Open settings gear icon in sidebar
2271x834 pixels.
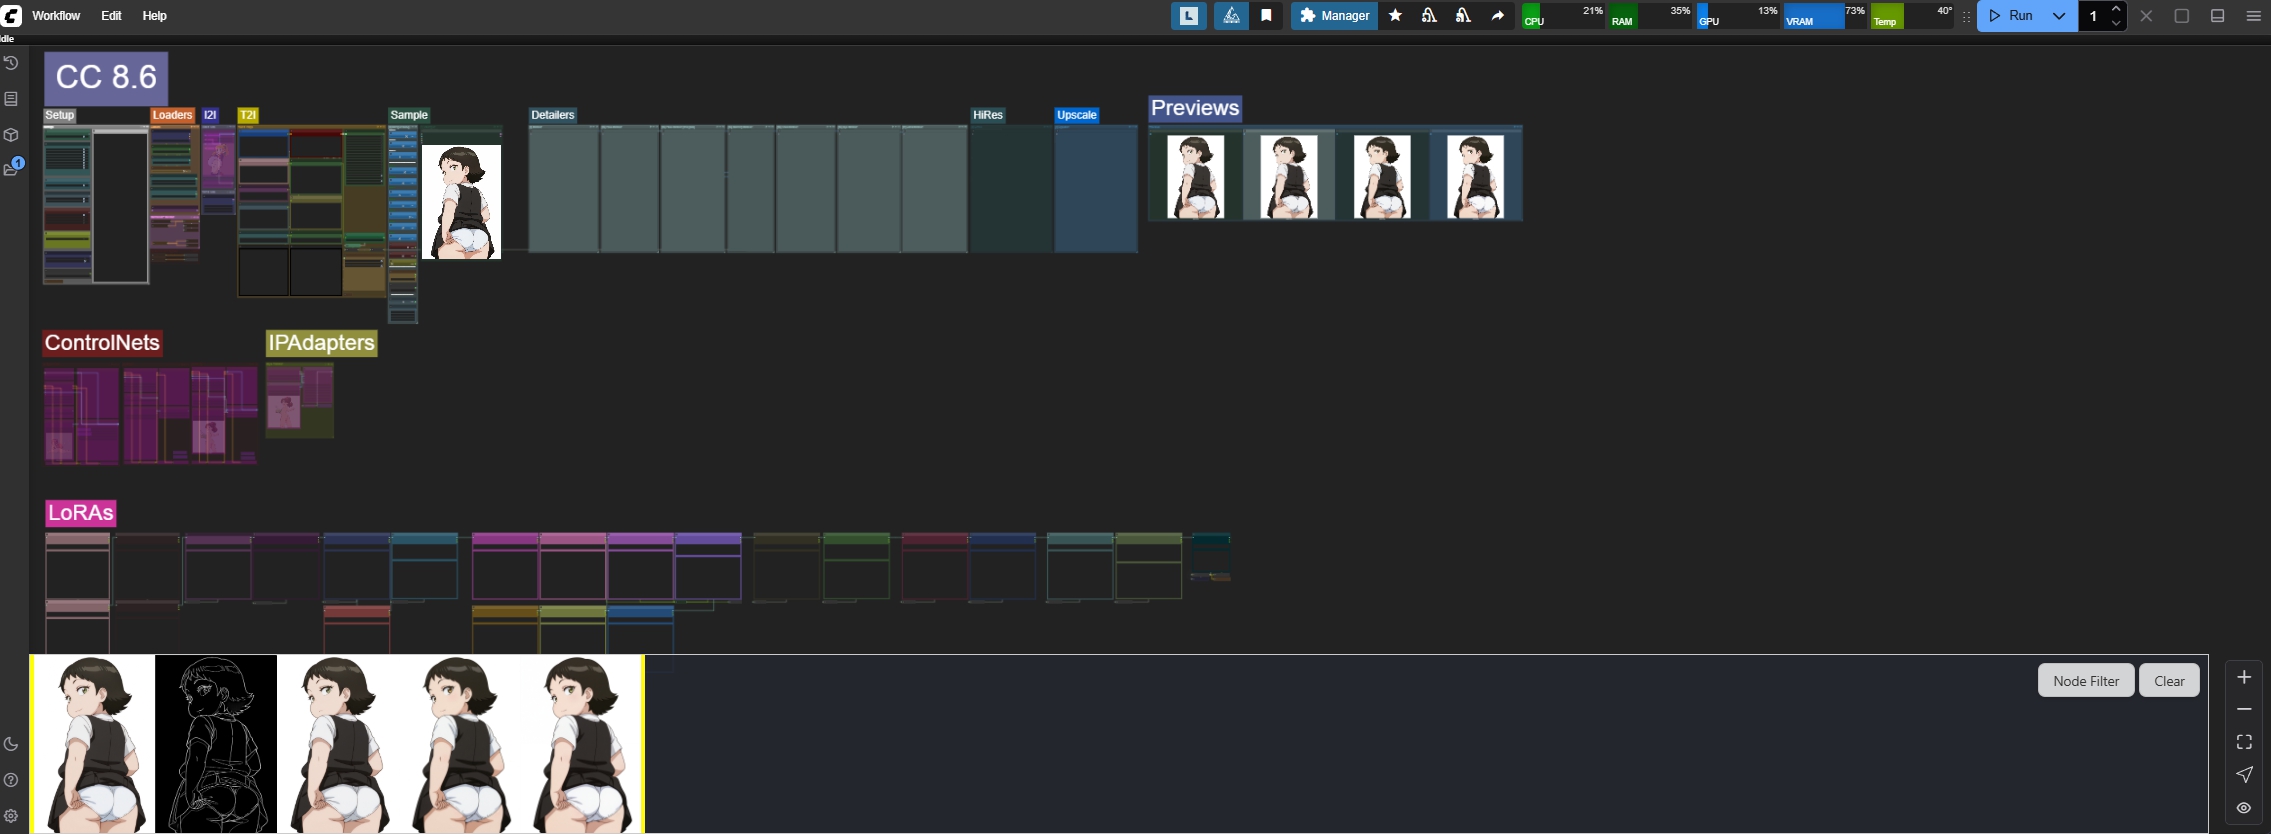pos(11,816)
